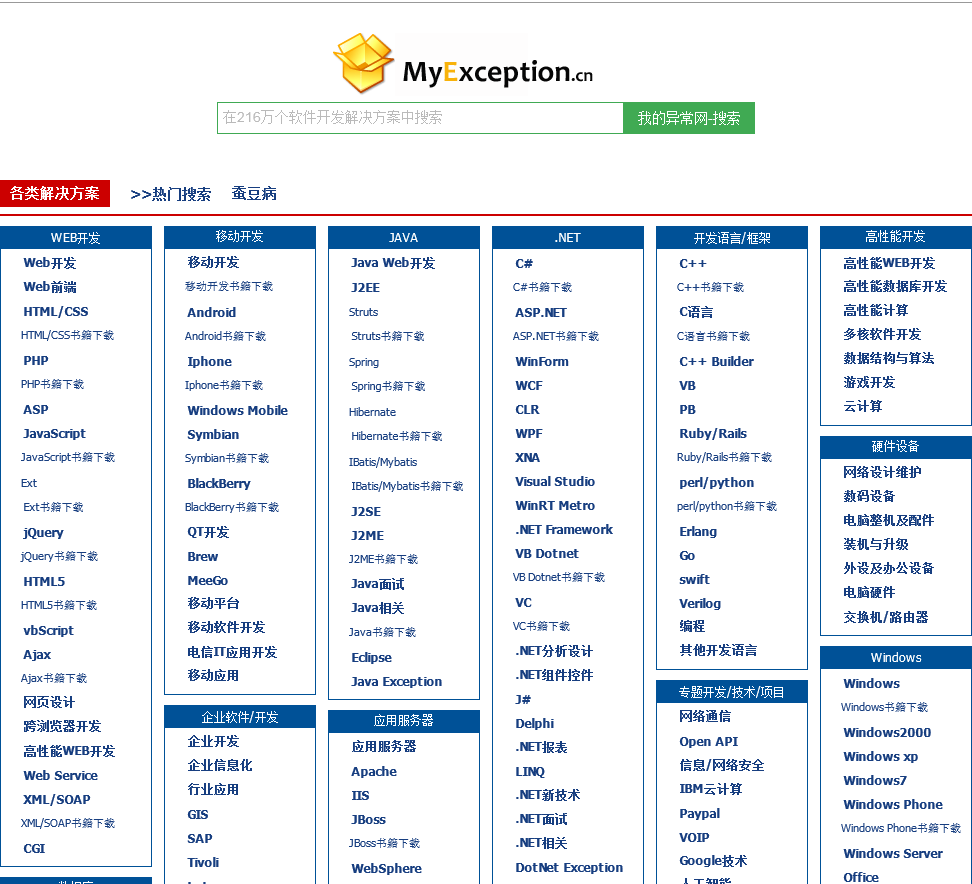
Task: Visit the PHP section link
Action: pyautogui.click(x=36, y=360)
